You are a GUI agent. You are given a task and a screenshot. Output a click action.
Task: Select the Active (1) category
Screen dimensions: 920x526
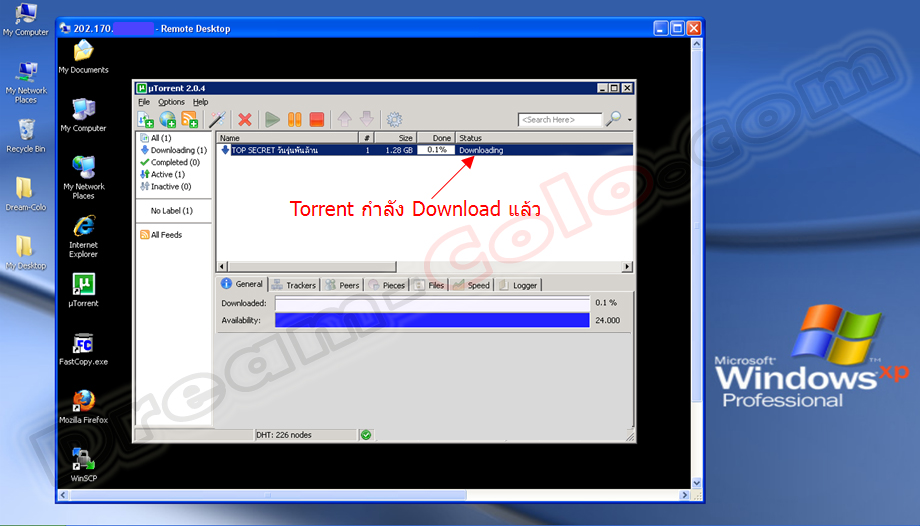click(163, 174)
